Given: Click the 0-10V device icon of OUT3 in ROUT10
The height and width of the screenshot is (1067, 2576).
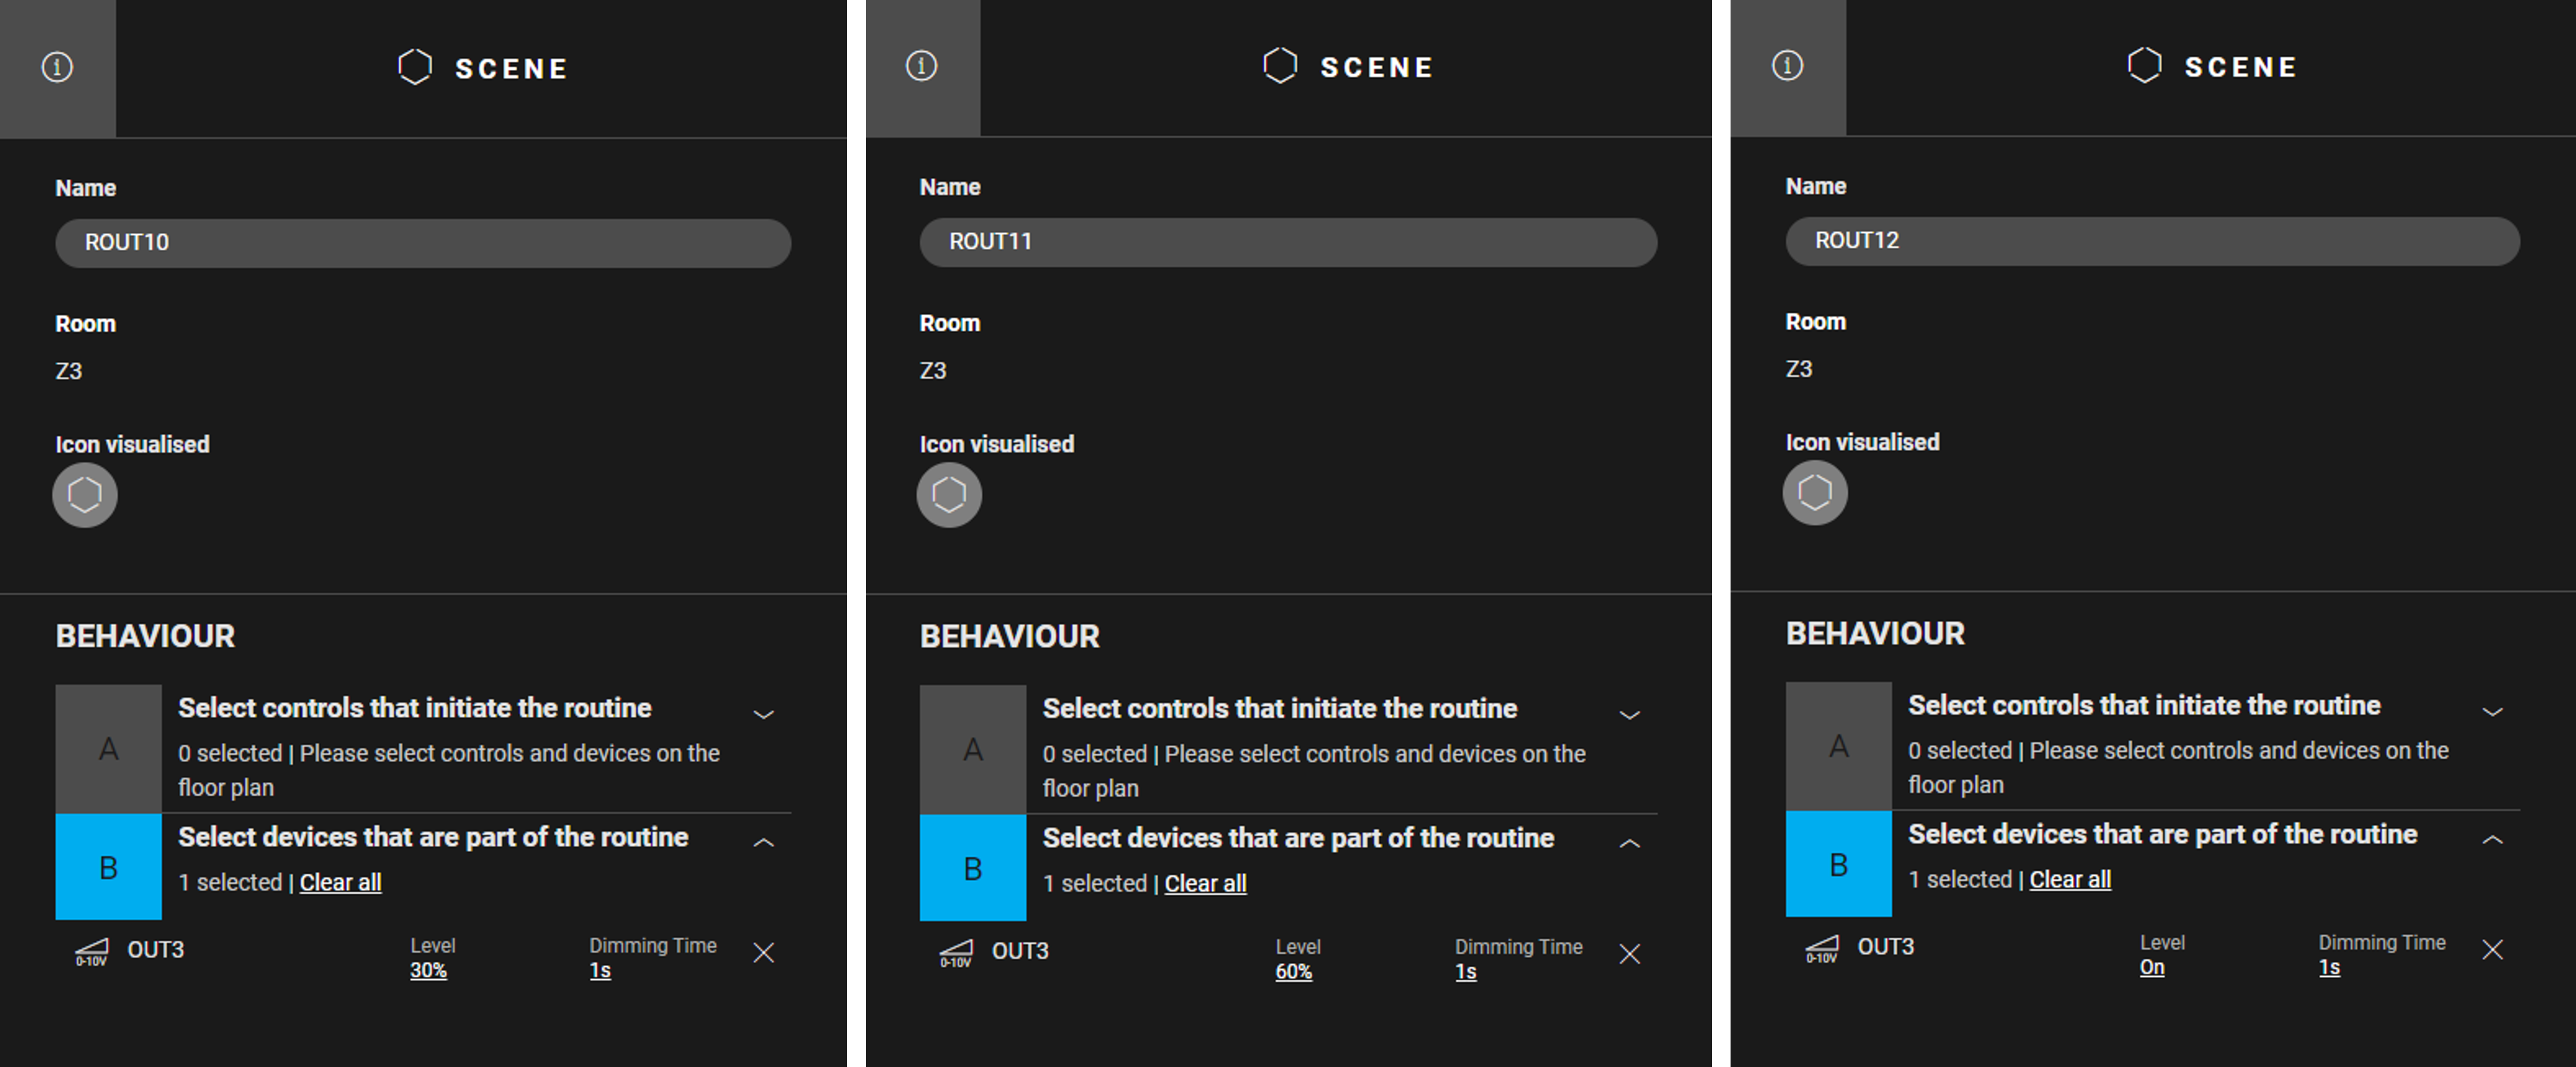Looking at the screenshot, I should click(92, 952).
